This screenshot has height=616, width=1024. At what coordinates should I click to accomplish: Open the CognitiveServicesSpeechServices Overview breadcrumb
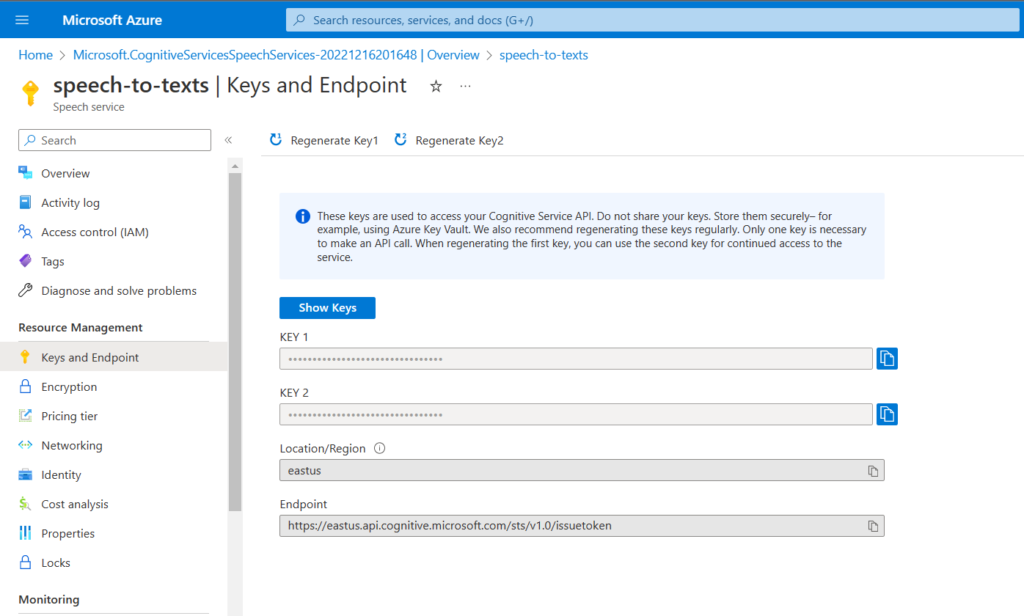tap(276, 55)
